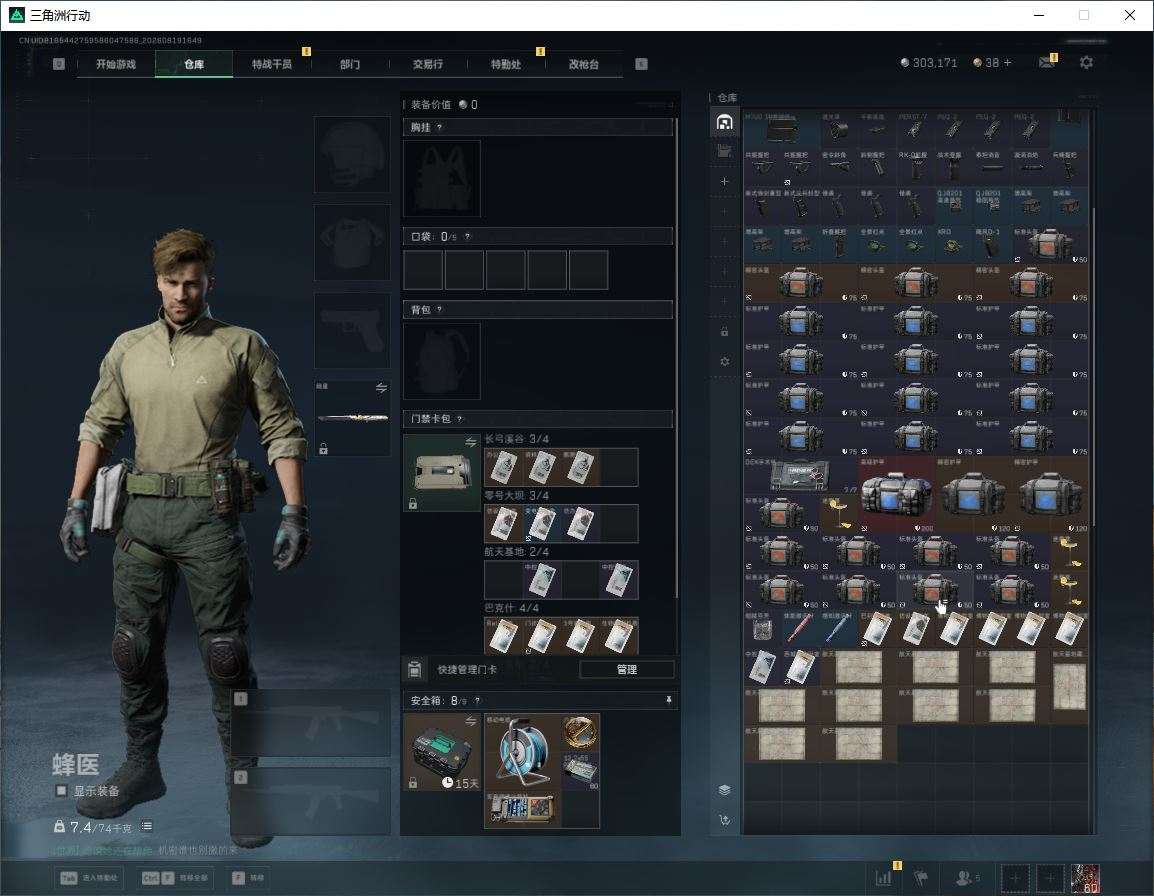The width and height of the screenshot is (1154, 896).
Task: Click the swap arrows on the safe box
Action: (470, 722)
